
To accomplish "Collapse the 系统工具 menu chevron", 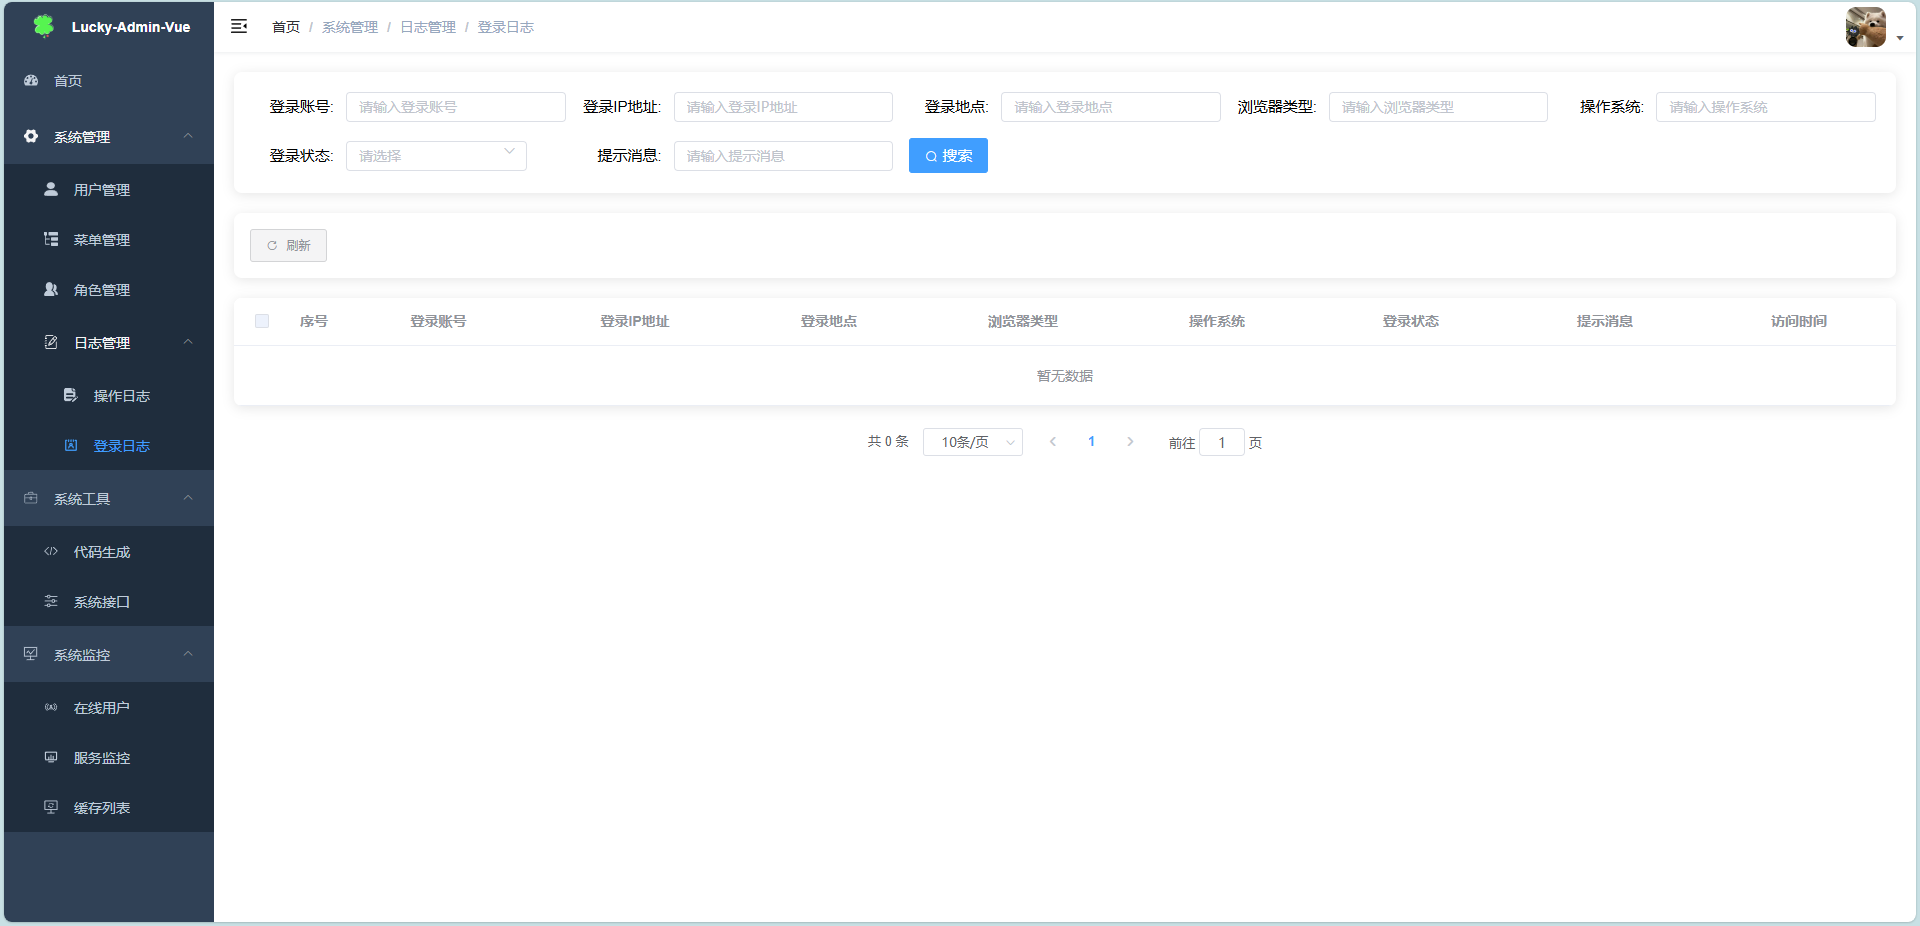I will pyautogui.click(x=188, y=498).
